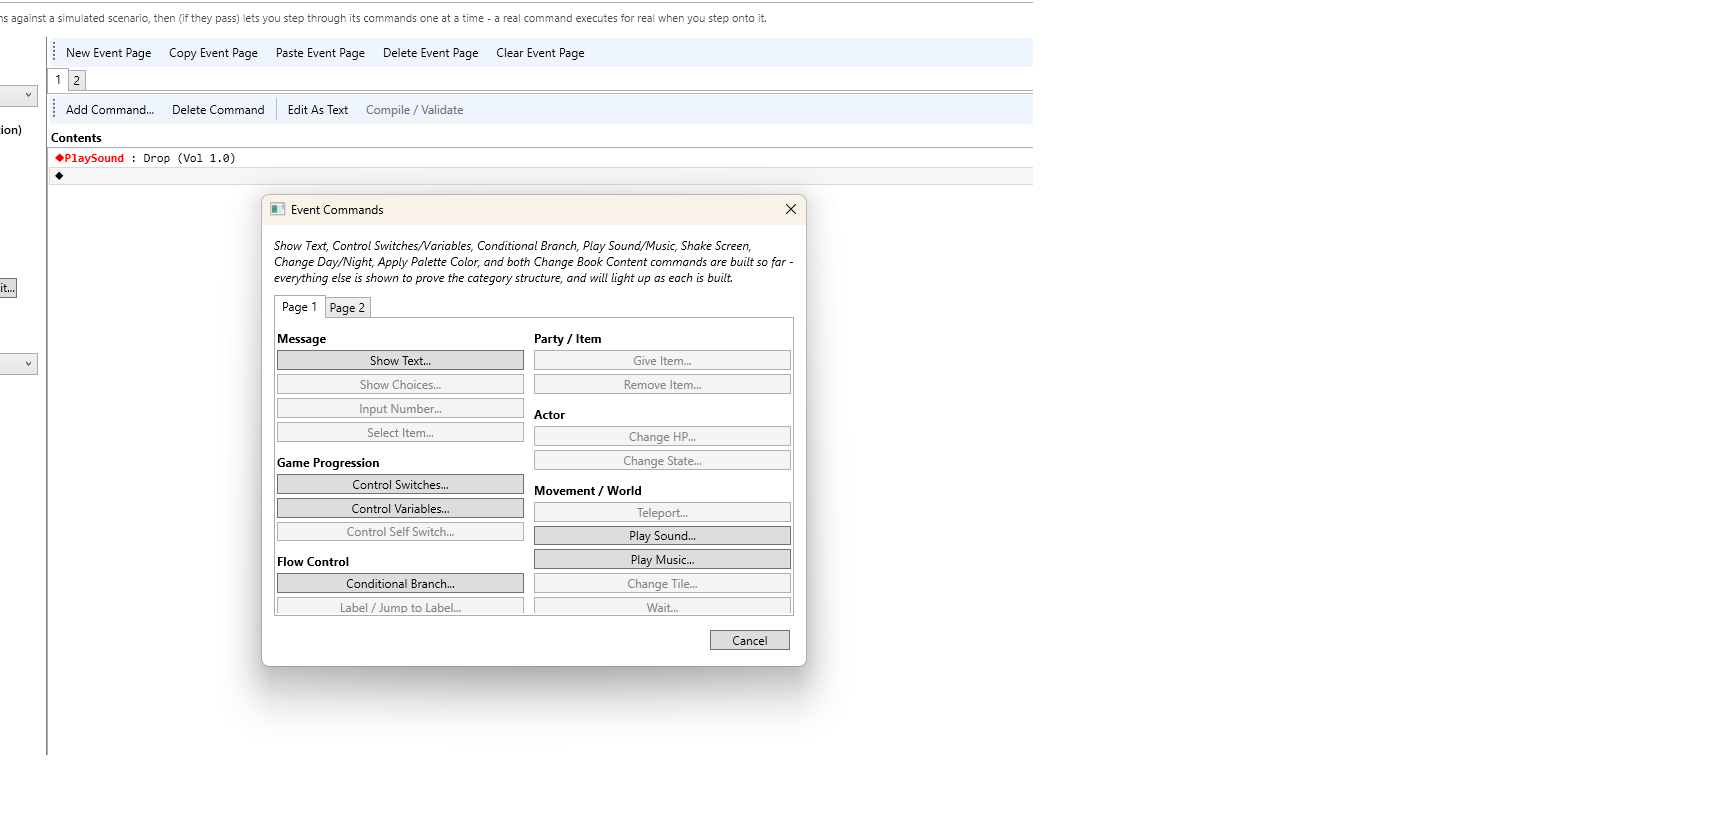This screenshot has height=822, width=1713.
Task: Click Copy Event Page
Action: 213,53
